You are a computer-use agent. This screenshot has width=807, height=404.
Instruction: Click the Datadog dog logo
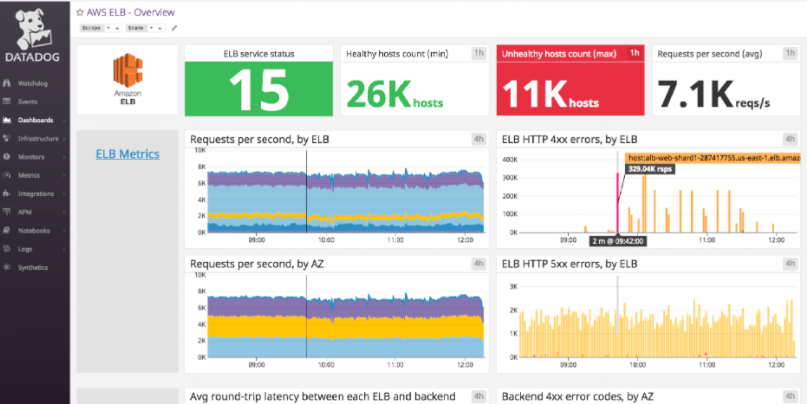tap(34, 30)
